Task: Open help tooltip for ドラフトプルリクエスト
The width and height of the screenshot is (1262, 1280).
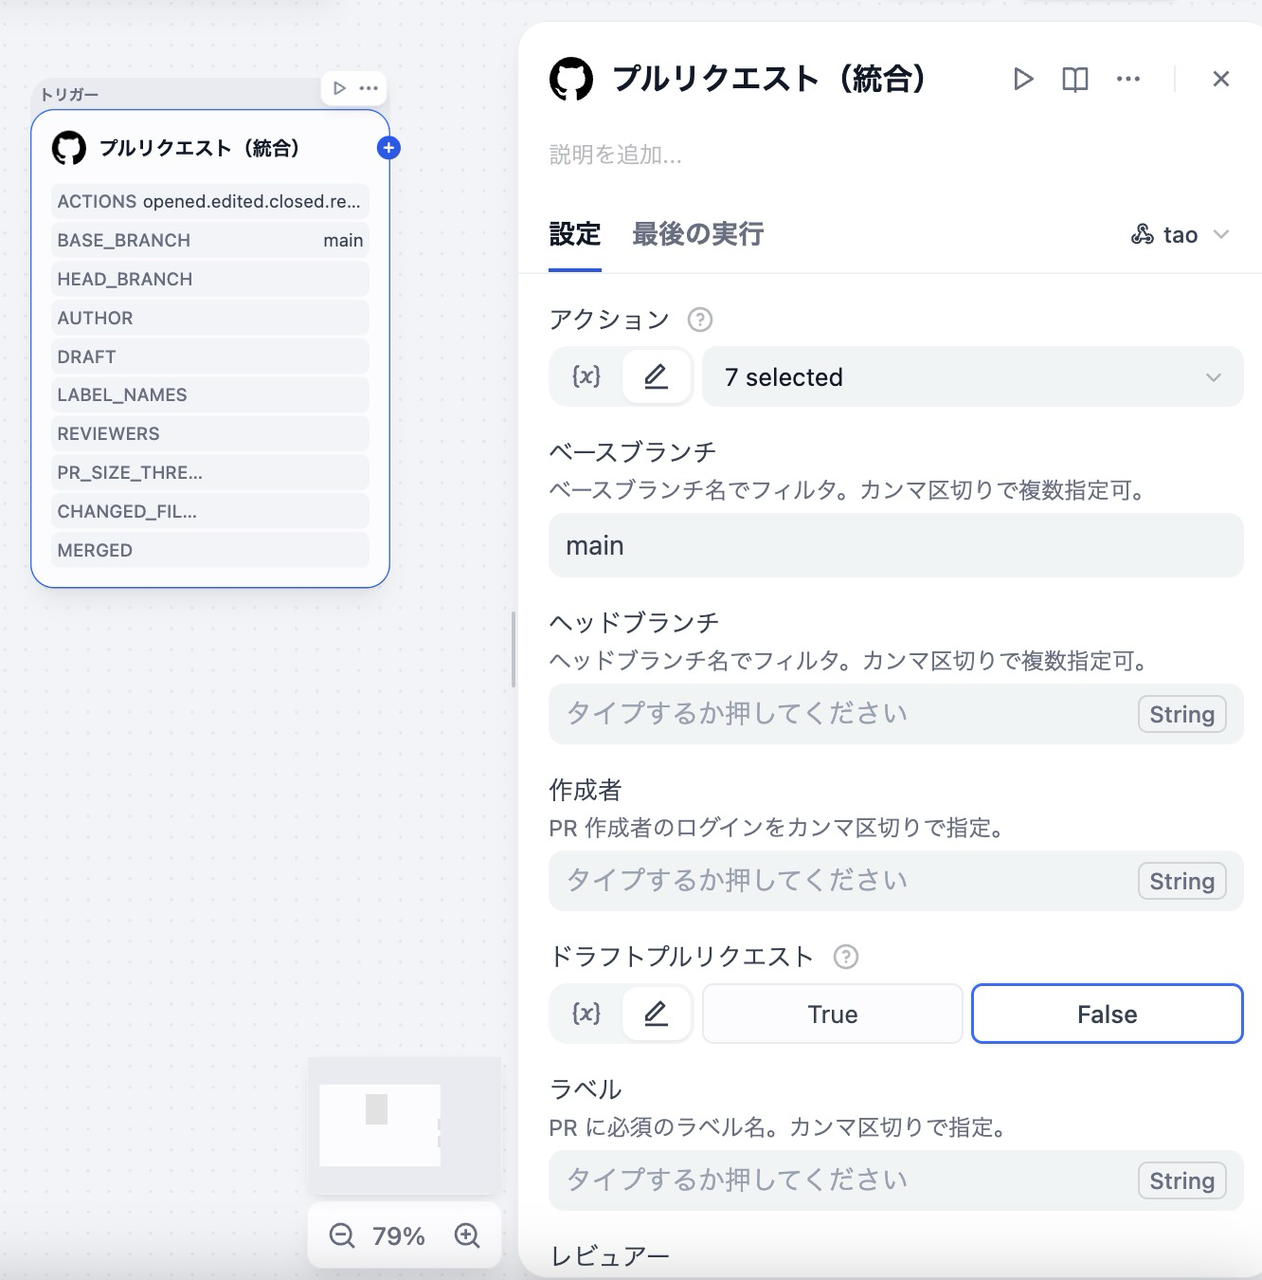Action: (x=846, y=957)
